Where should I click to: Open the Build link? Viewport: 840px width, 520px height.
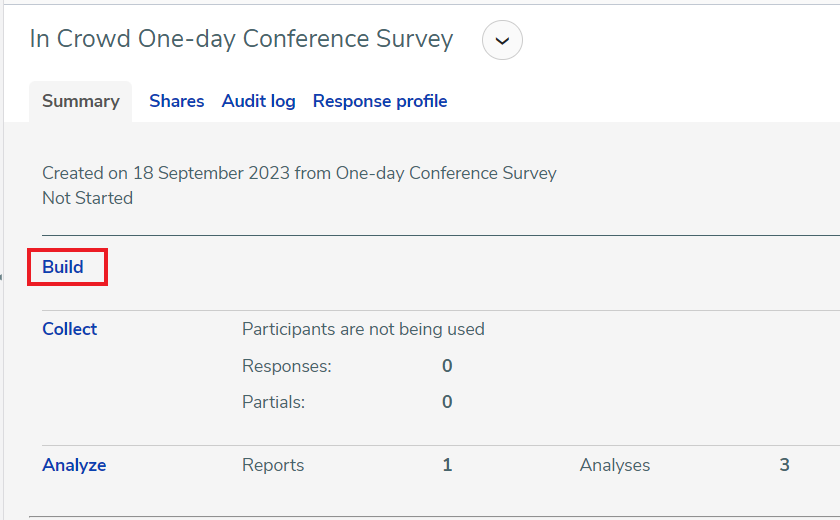point(63,267)
